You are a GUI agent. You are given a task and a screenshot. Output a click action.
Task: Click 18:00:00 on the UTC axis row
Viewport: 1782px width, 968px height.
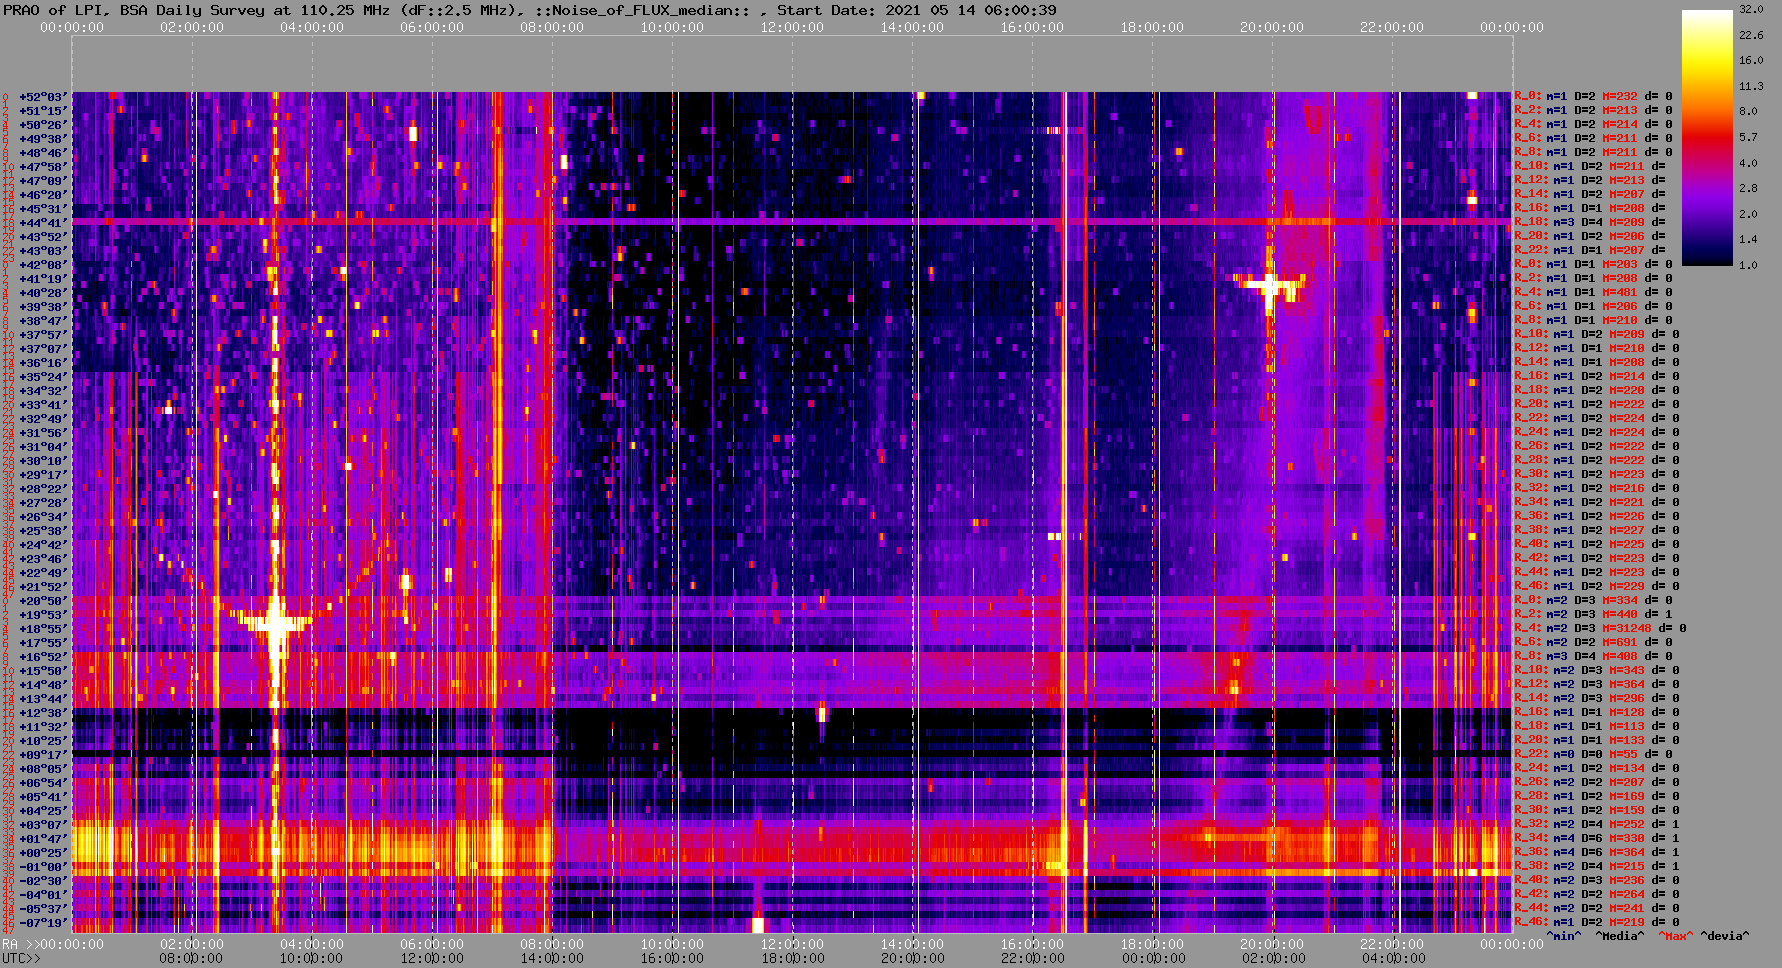tap(792, 958)
